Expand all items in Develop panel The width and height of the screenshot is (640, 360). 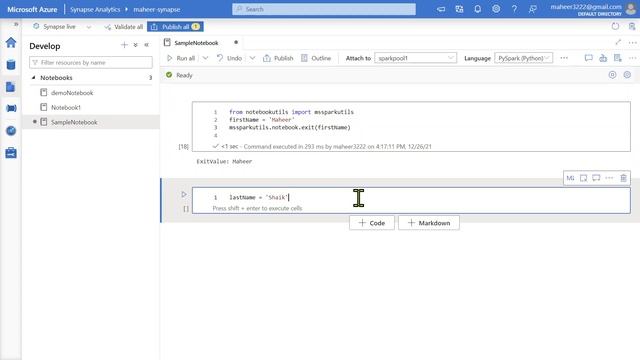pyautogui.click(x=136, y=45)
